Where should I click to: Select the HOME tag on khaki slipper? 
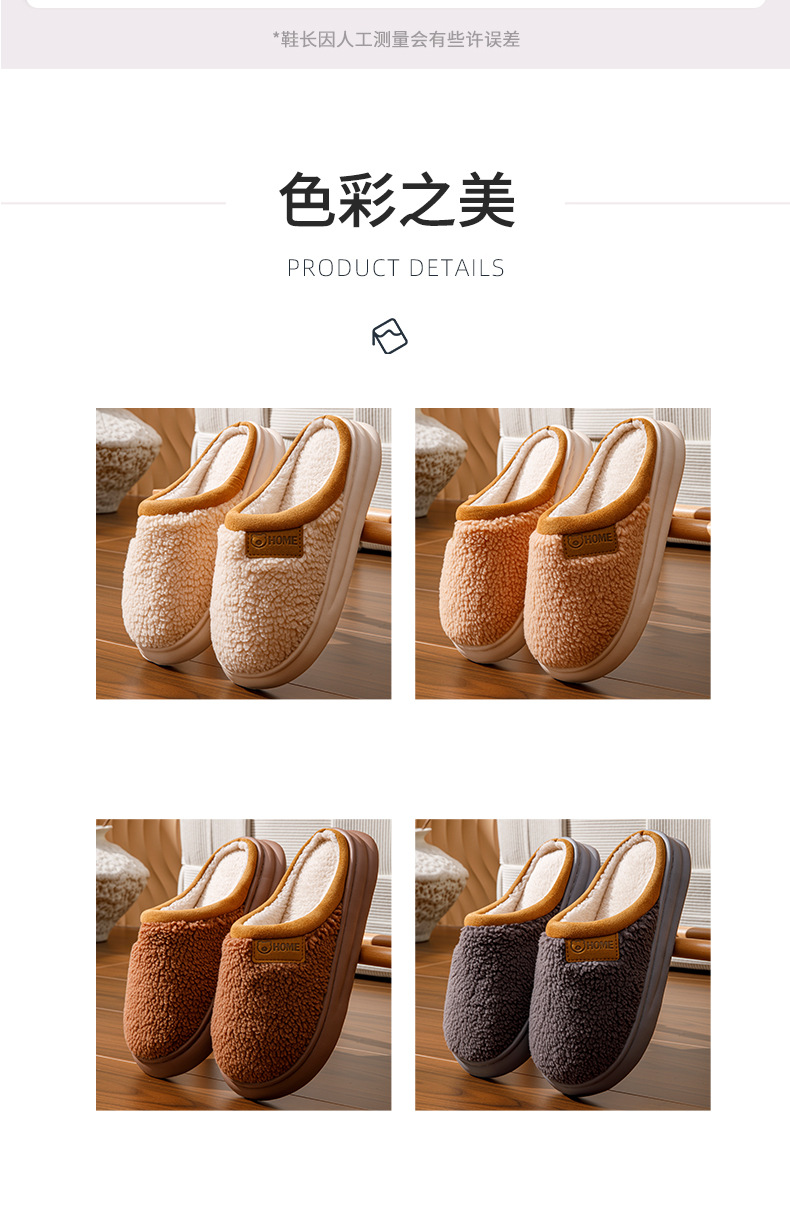pyautogui.click(x=590, y=540)
